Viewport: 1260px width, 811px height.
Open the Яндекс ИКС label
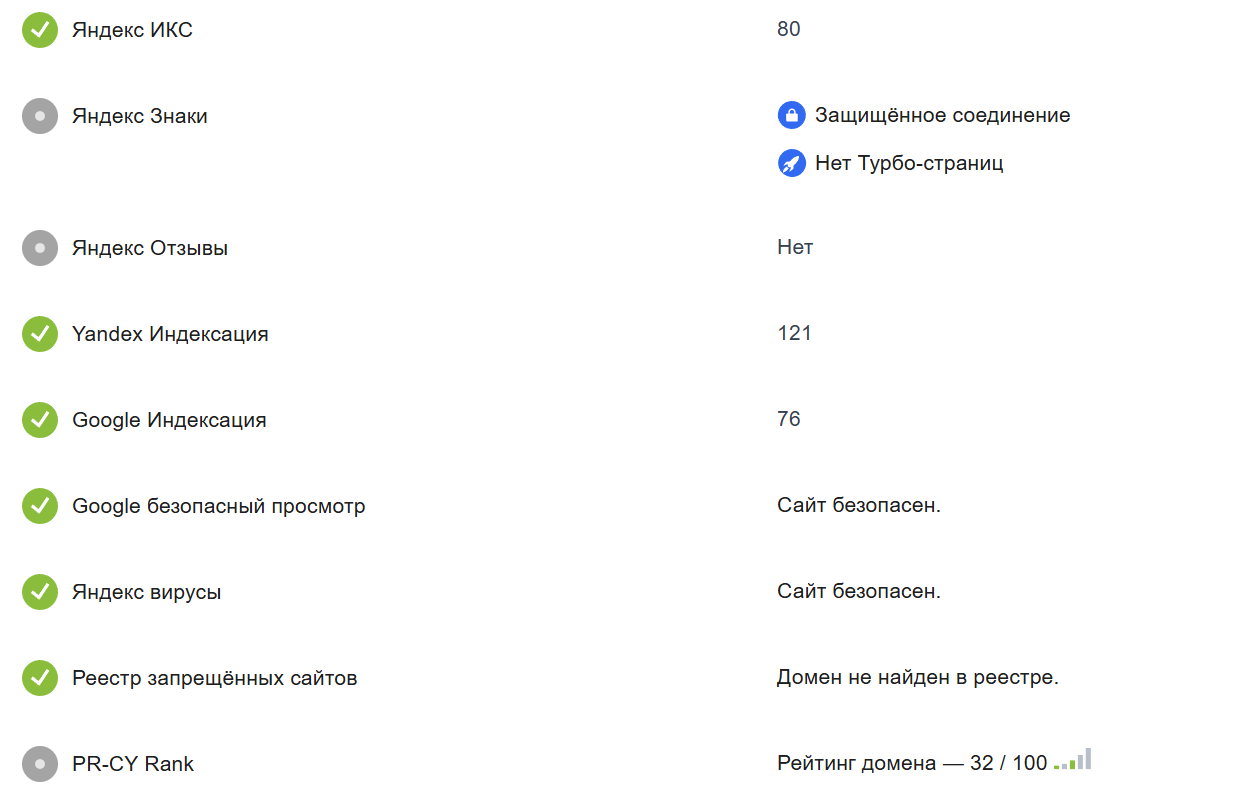[x=132, y=30]
